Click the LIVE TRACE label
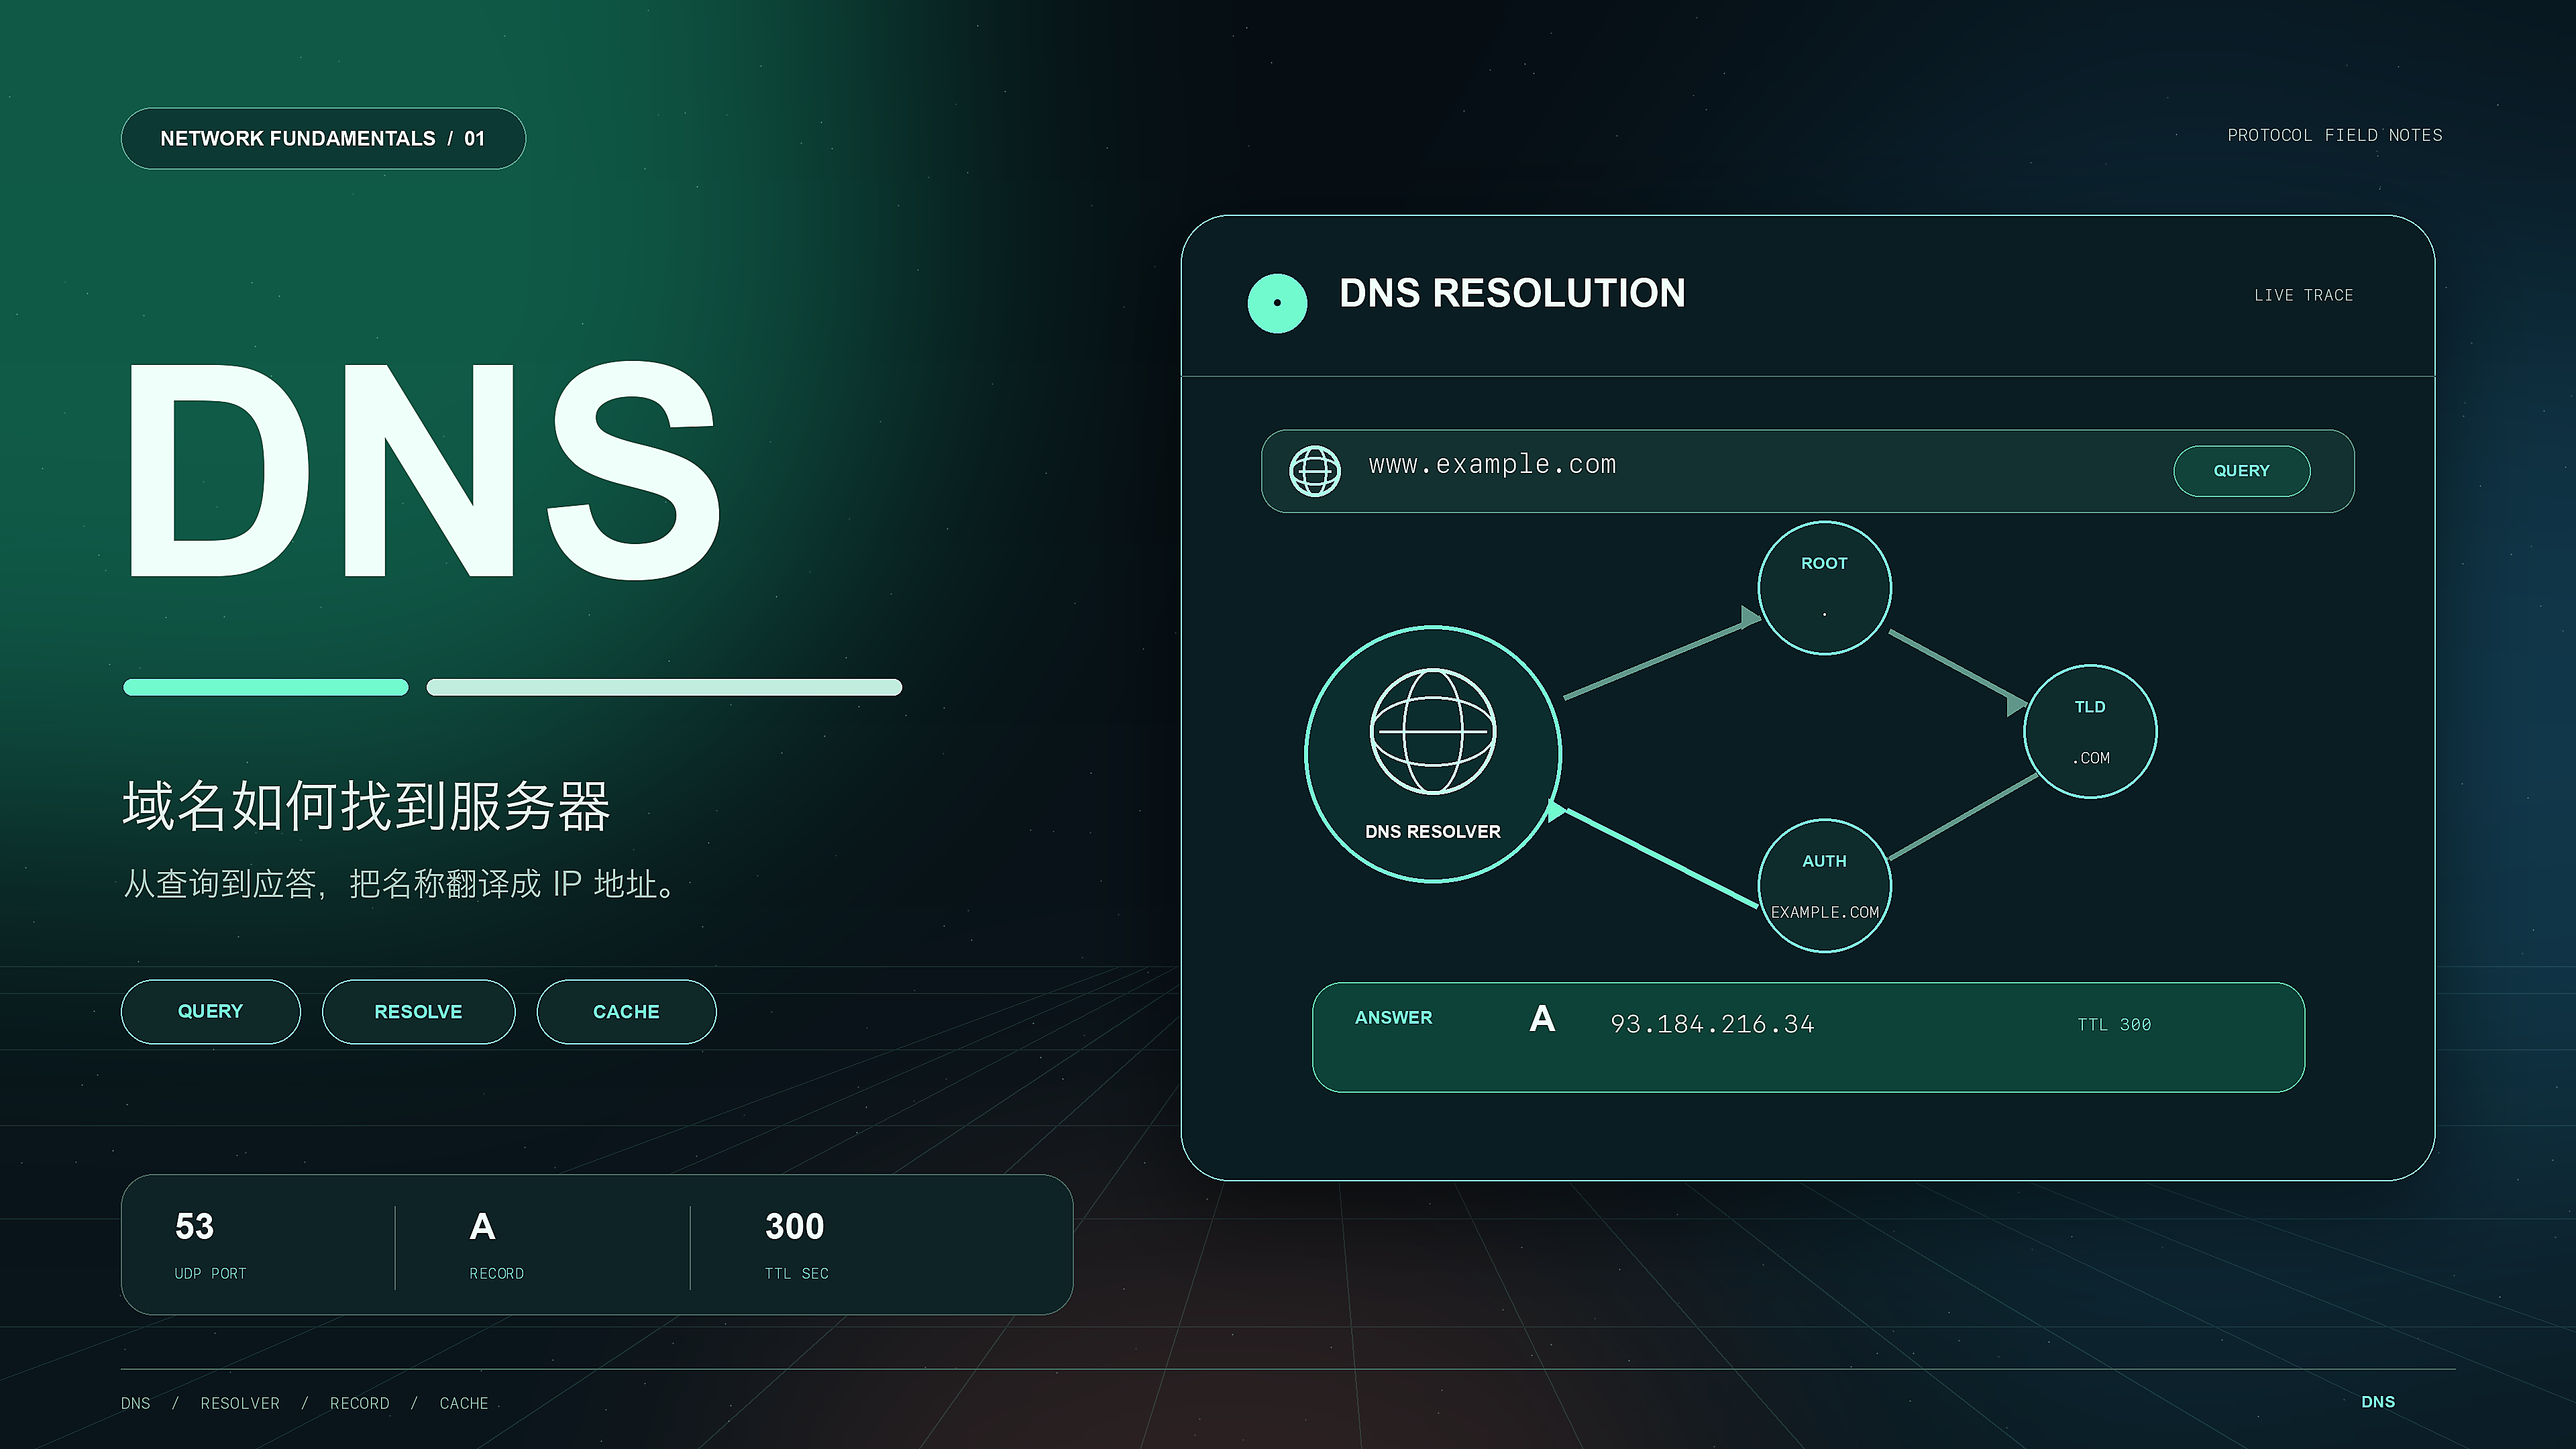 pos(2303,295)
